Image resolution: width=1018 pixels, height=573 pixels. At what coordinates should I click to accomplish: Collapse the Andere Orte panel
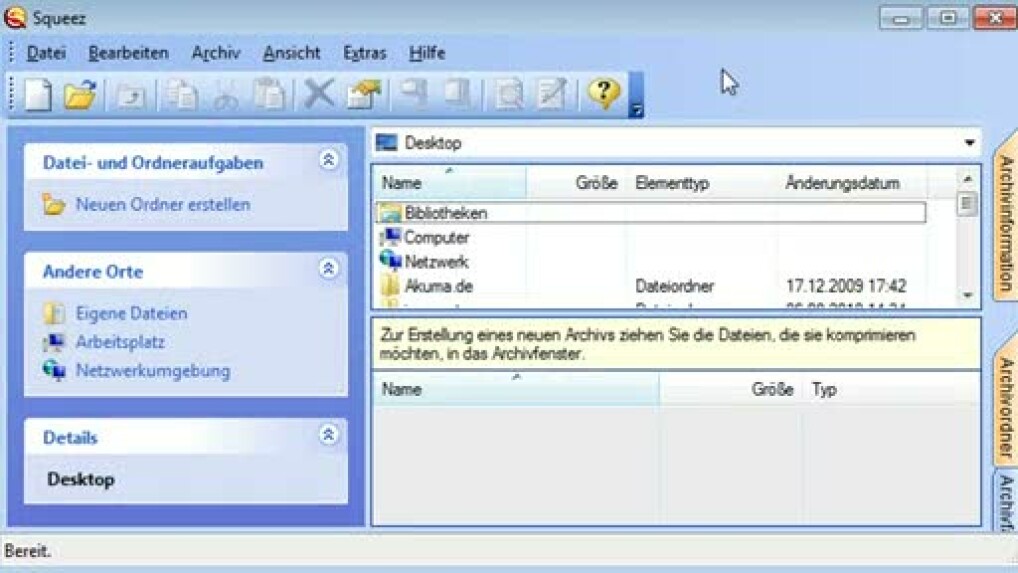click(328, 269)
